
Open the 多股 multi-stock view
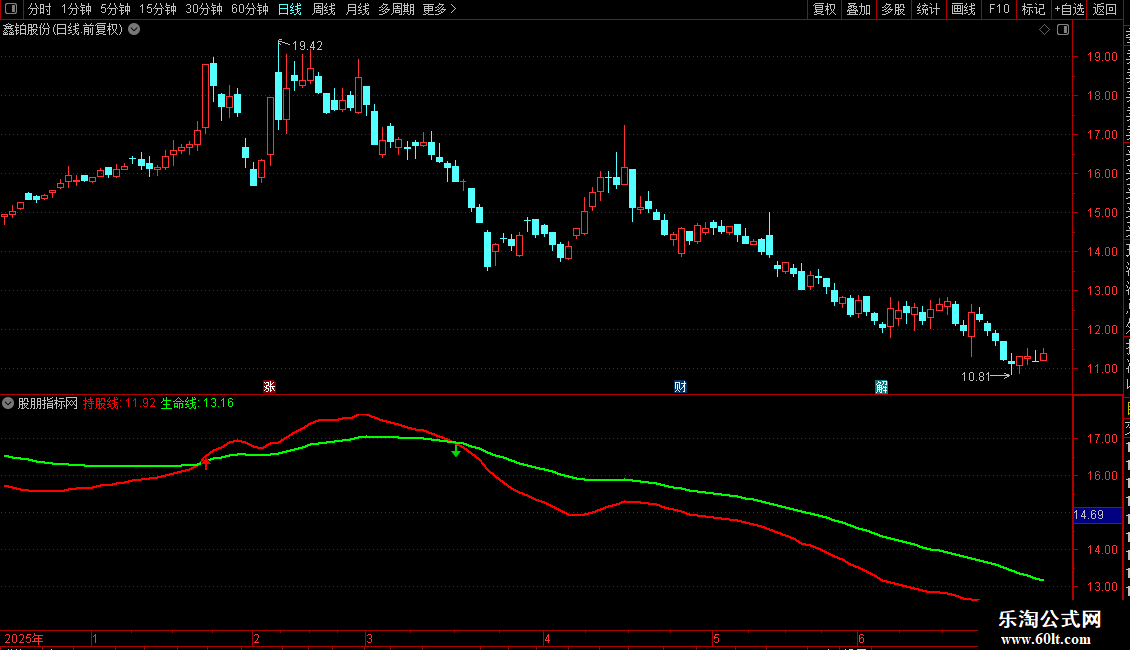click(893, 9)
